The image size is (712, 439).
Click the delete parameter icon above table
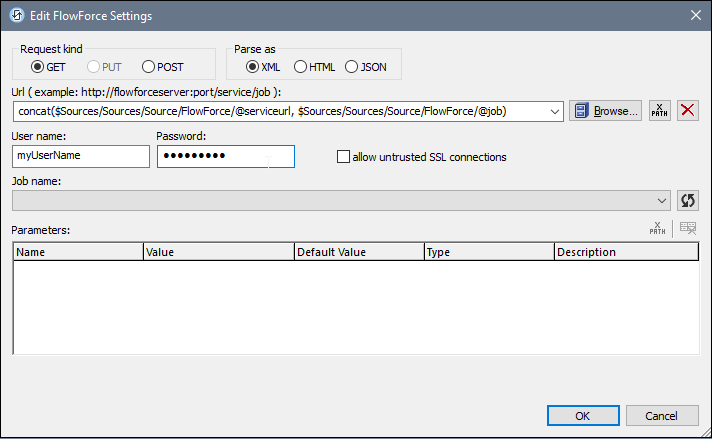688,229
